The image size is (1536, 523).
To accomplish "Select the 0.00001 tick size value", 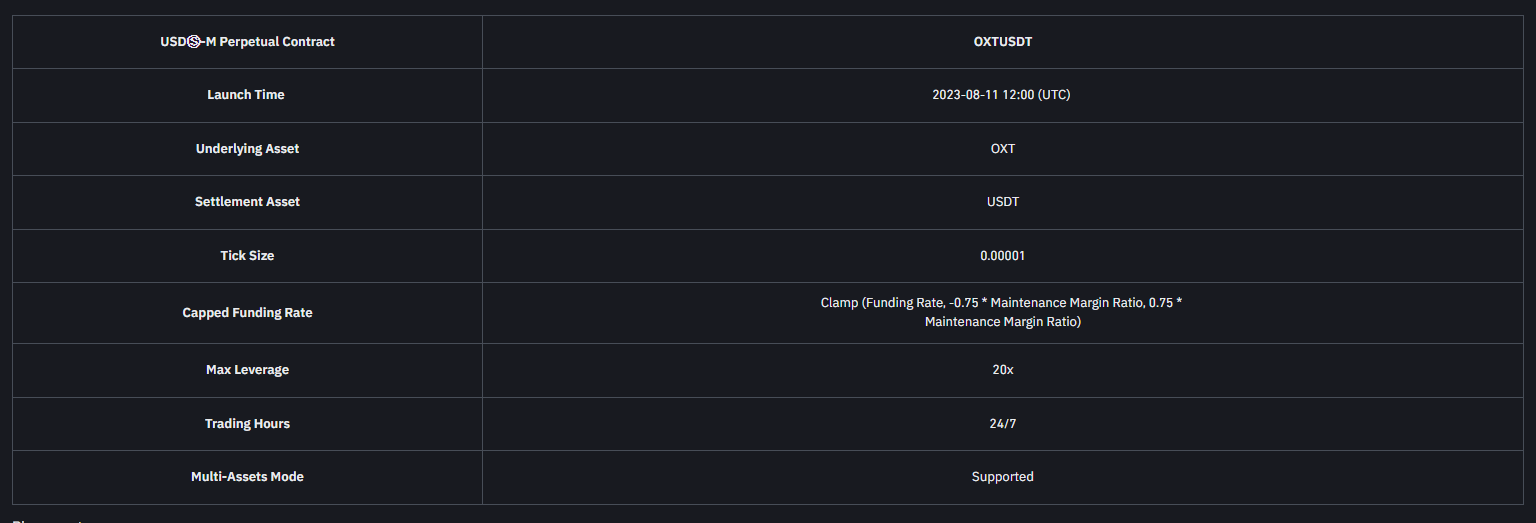I will 1002,256.
